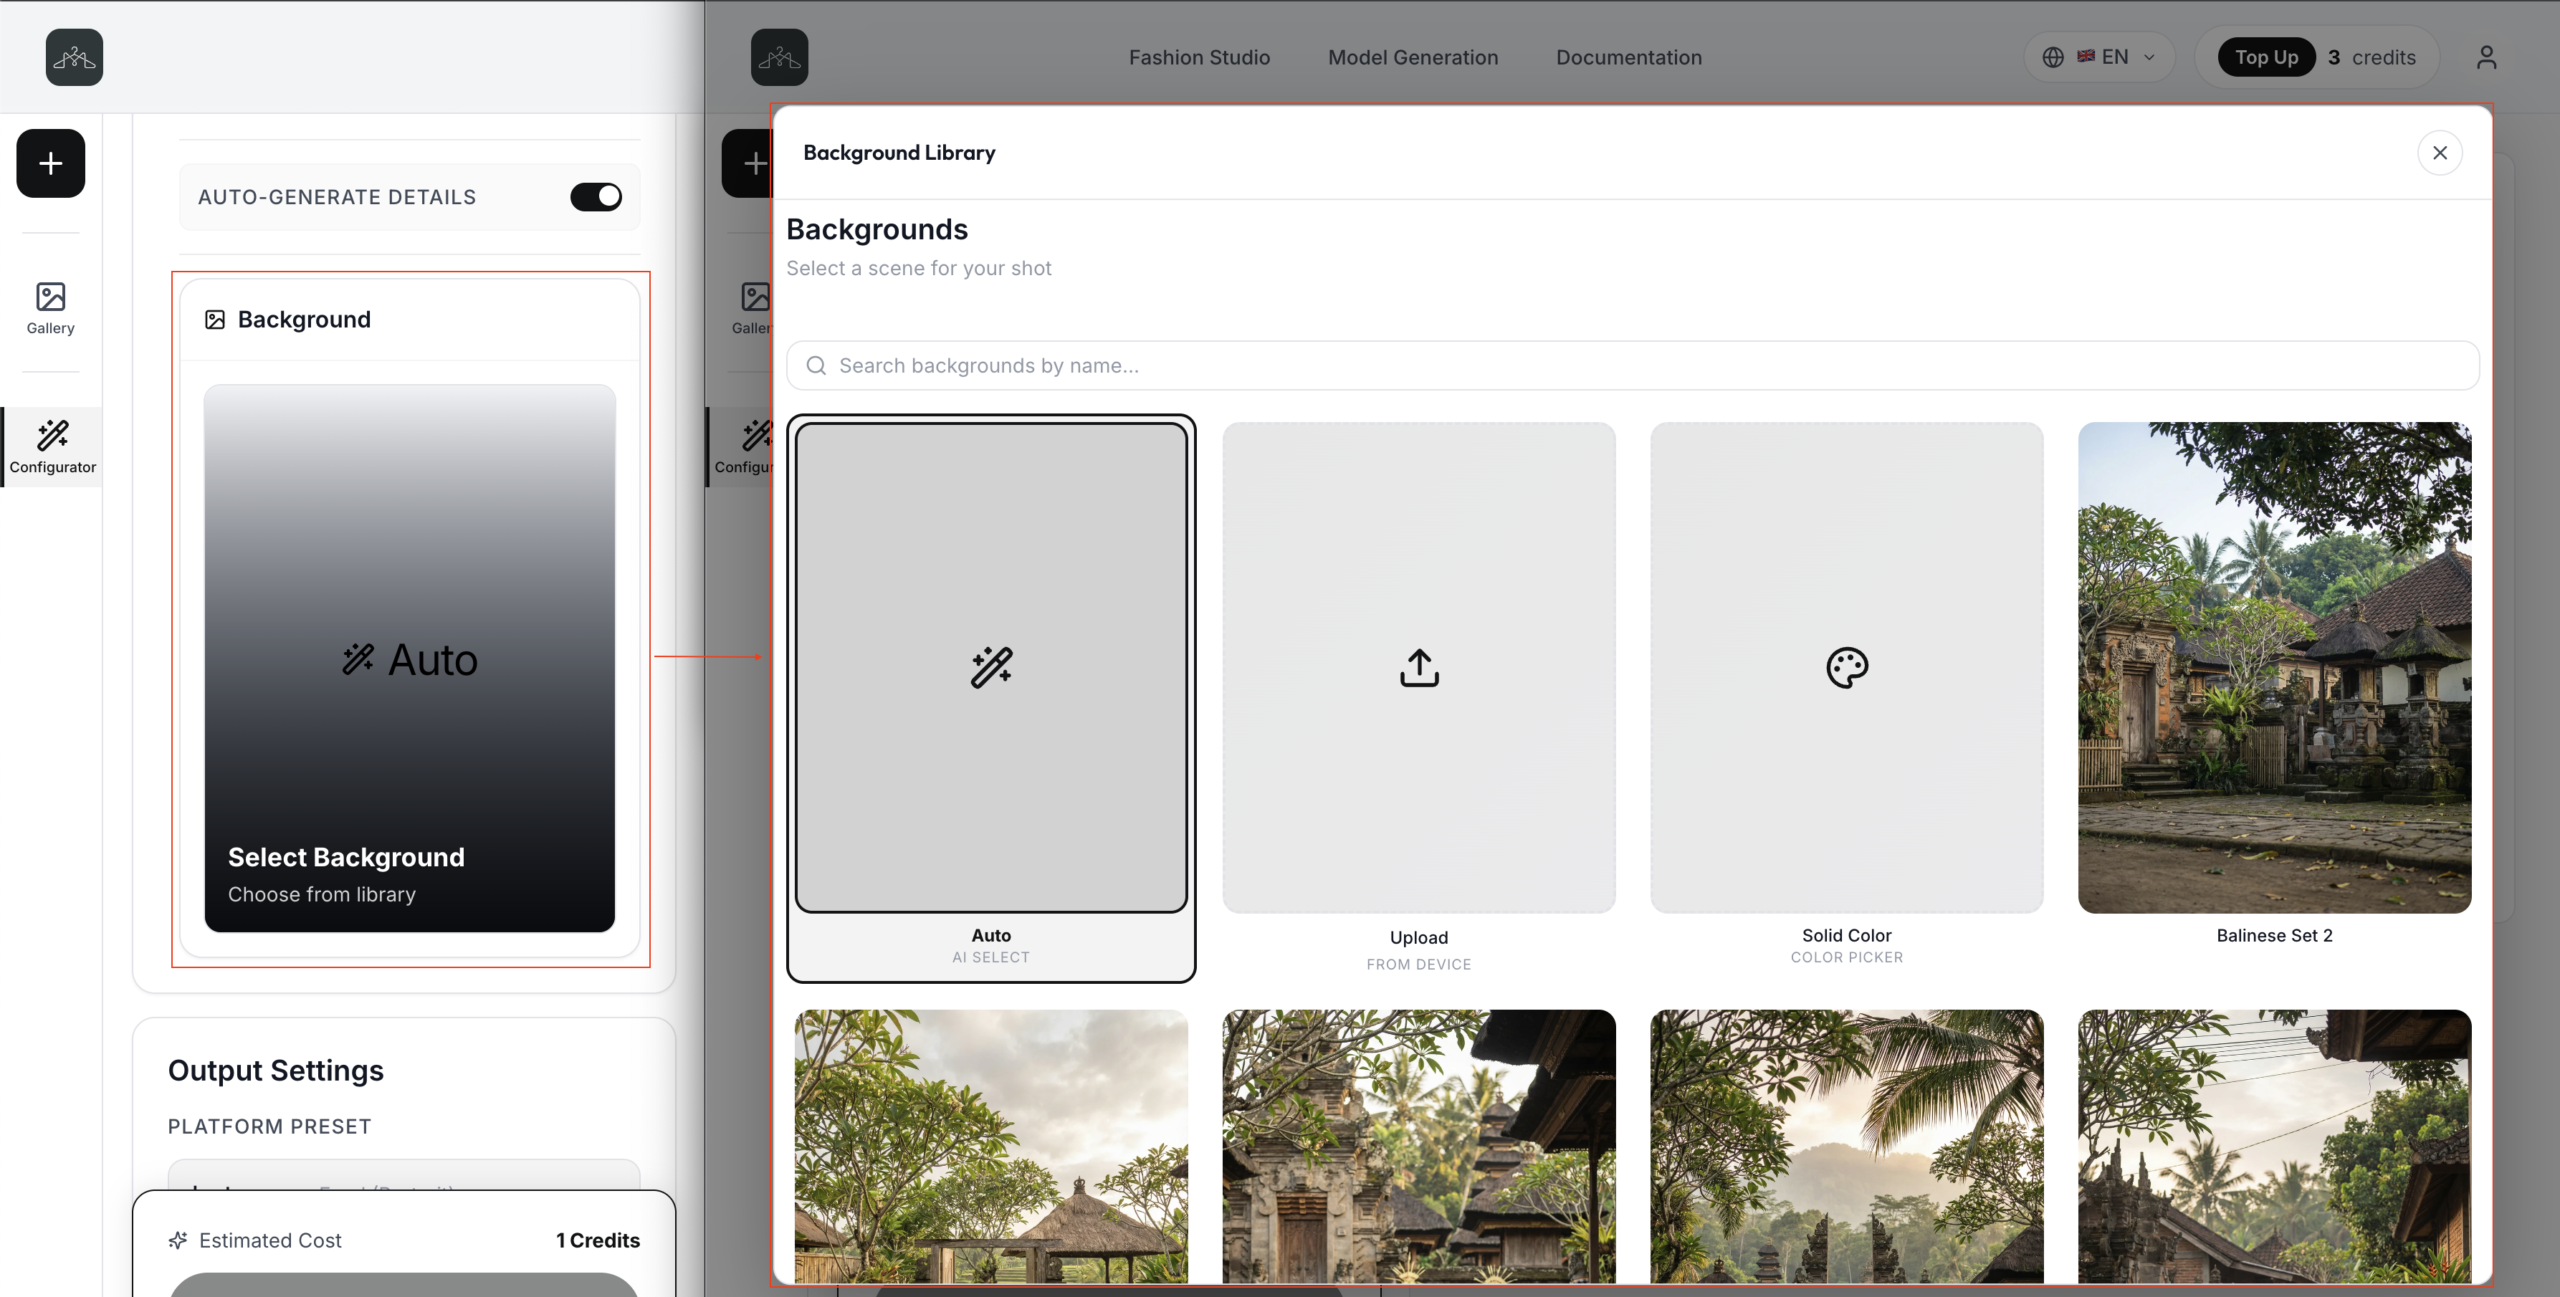The image size is (2560, 1297).
Task: Select the Balinese Set 2 background thumbnail
Action: (x=2274, y=667)
